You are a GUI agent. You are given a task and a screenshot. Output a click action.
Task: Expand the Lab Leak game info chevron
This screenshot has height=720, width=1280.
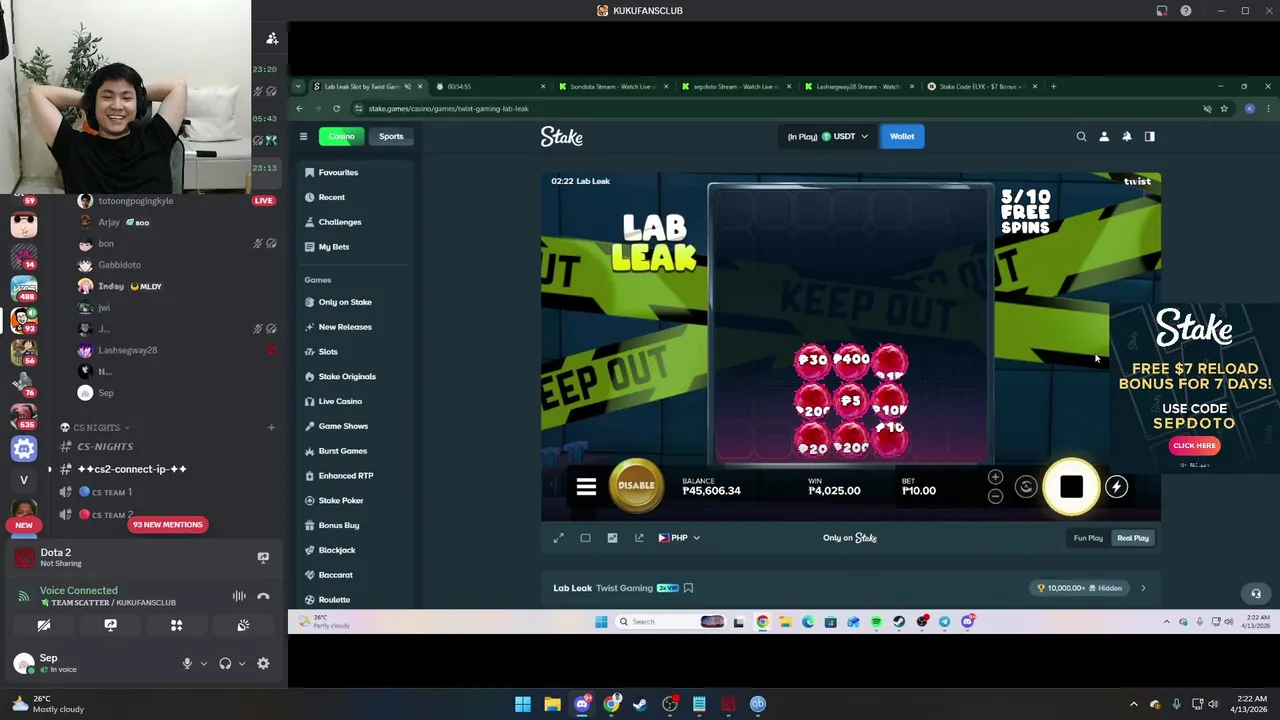[x=1143, y=588]
